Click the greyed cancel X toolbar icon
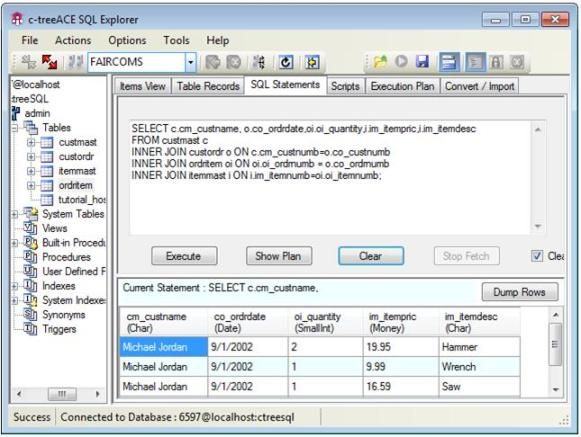 coord(234,62)
